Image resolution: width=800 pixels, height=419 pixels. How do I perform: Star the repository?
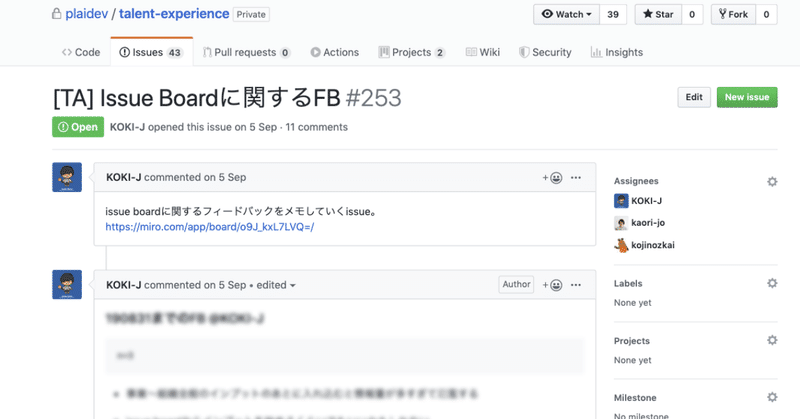pos(658,14)
